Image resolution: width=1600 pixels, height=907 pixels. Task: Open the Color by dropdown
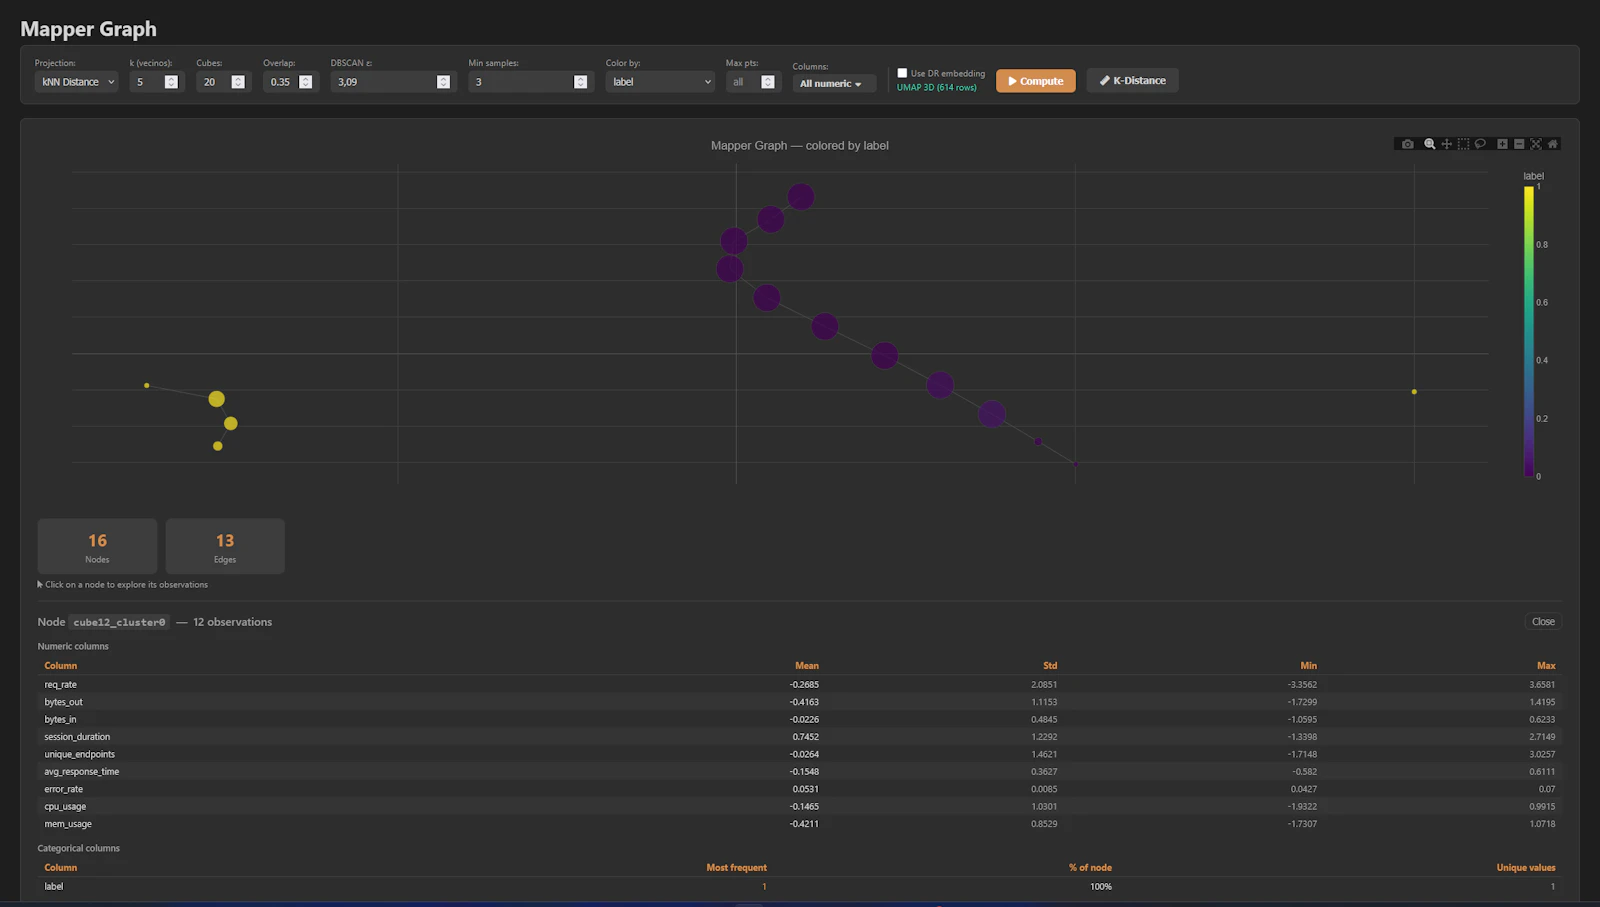[x=660, y=82]
